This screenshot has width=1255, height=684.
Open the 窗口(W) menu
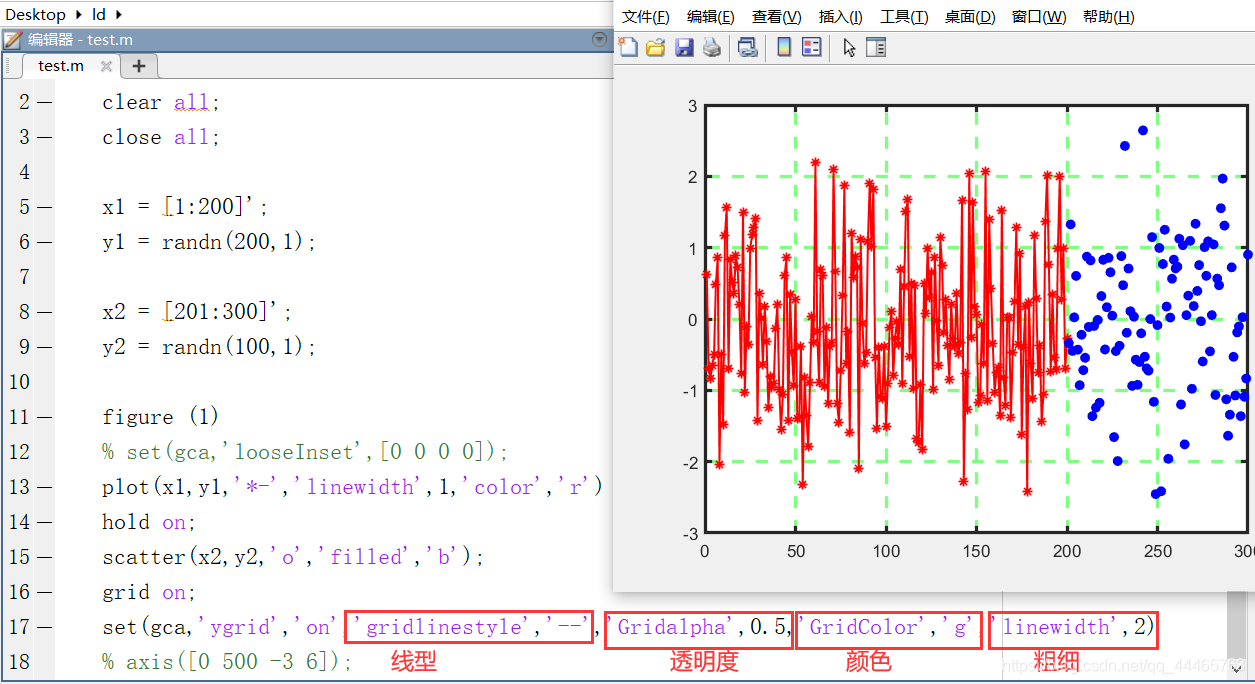(x=1039, y=17)
